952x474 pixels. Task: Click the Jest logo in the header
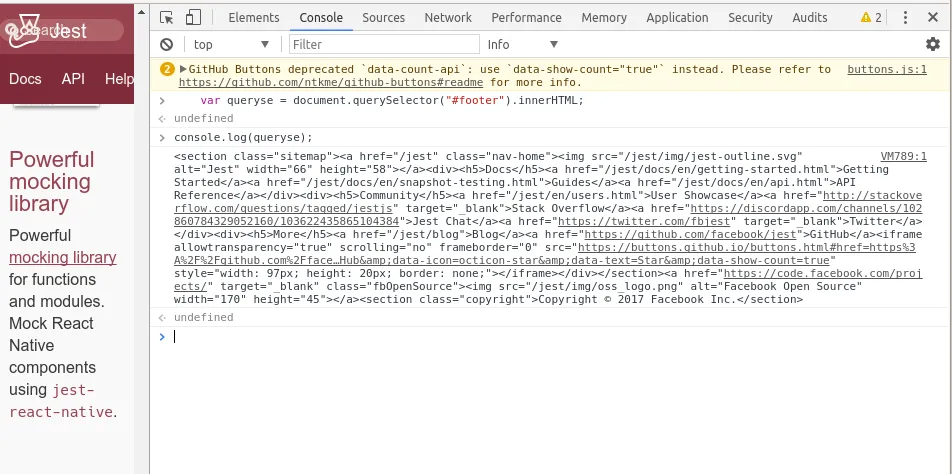pos(24,30)
